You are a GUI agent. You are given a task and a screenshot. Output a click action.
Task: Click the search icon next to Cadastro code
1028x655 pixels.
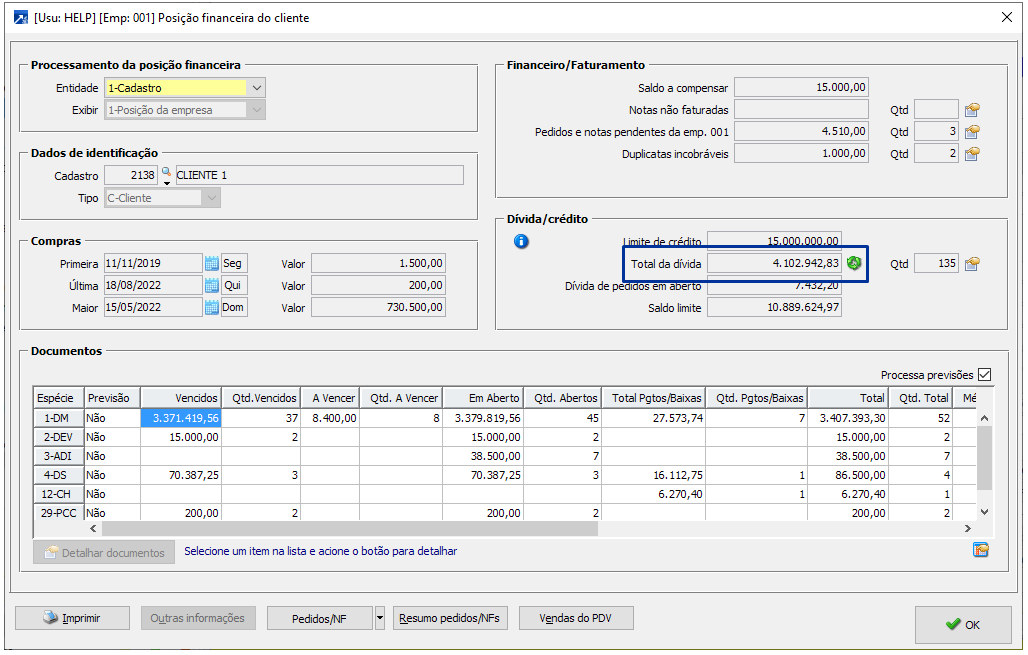(167, 174)
